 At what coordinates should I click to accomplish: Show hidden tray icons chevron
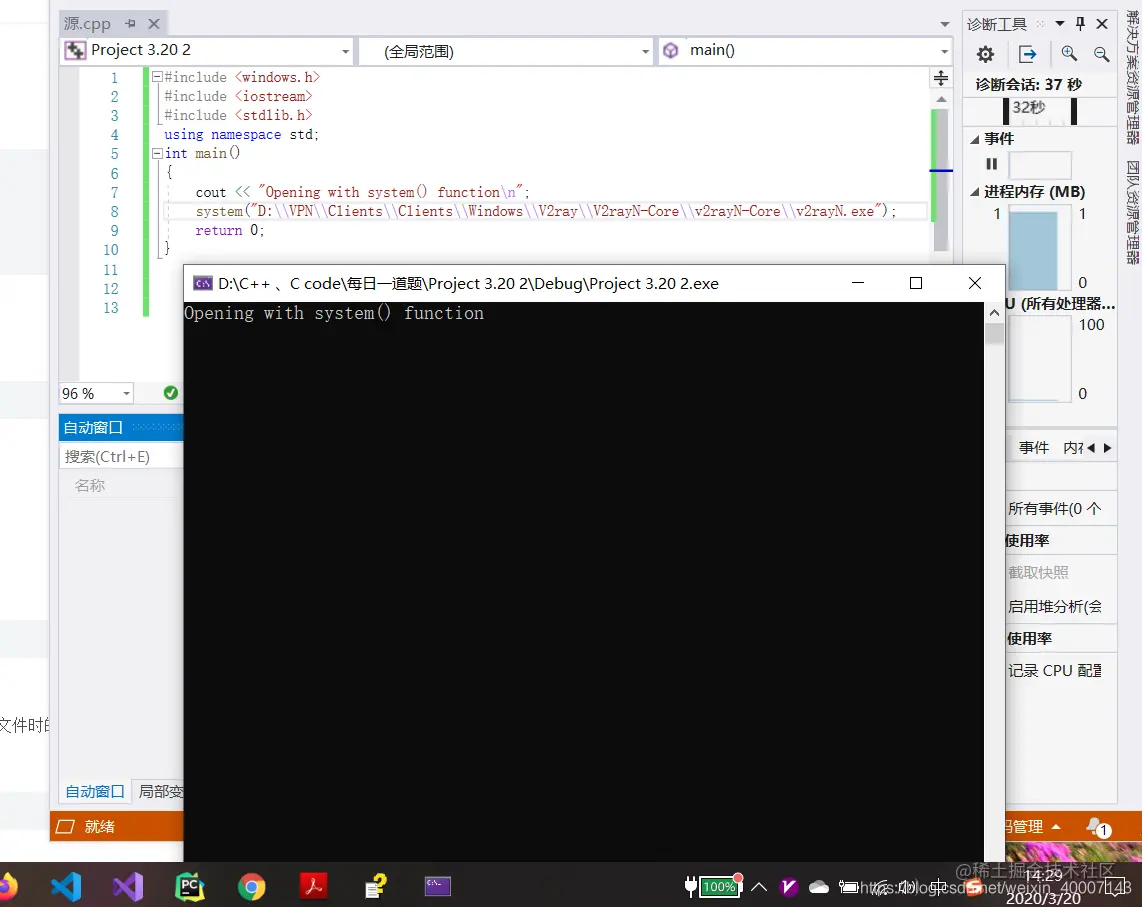tap(759, 887)
